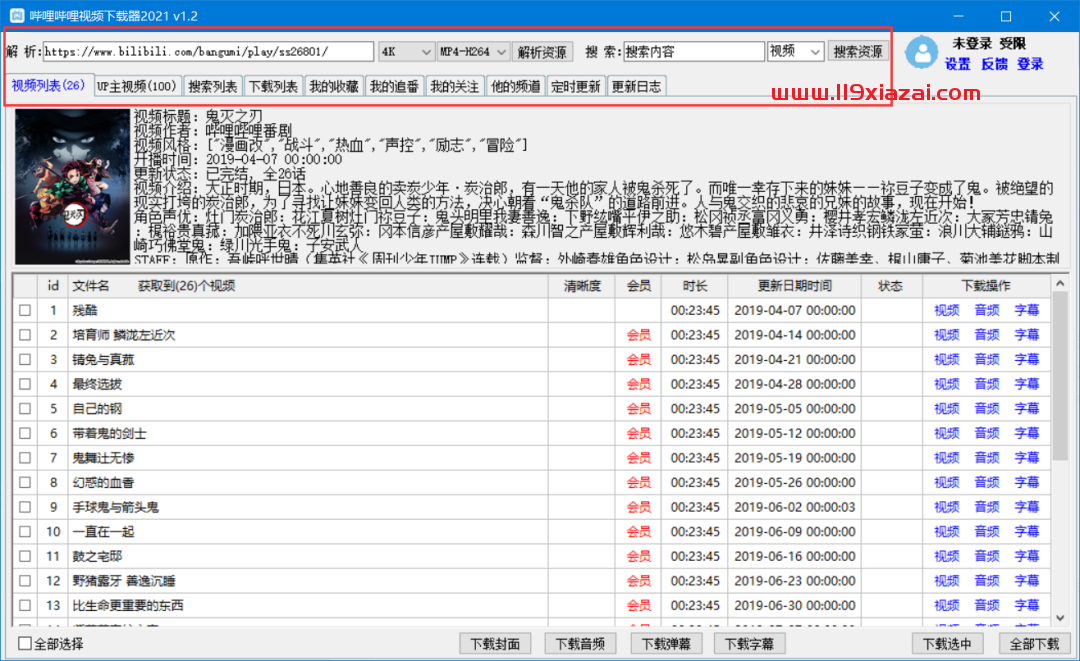This screenshot has width=1080, height=661.
Task: Click 会员 tag on row 7
Action: 638,458
